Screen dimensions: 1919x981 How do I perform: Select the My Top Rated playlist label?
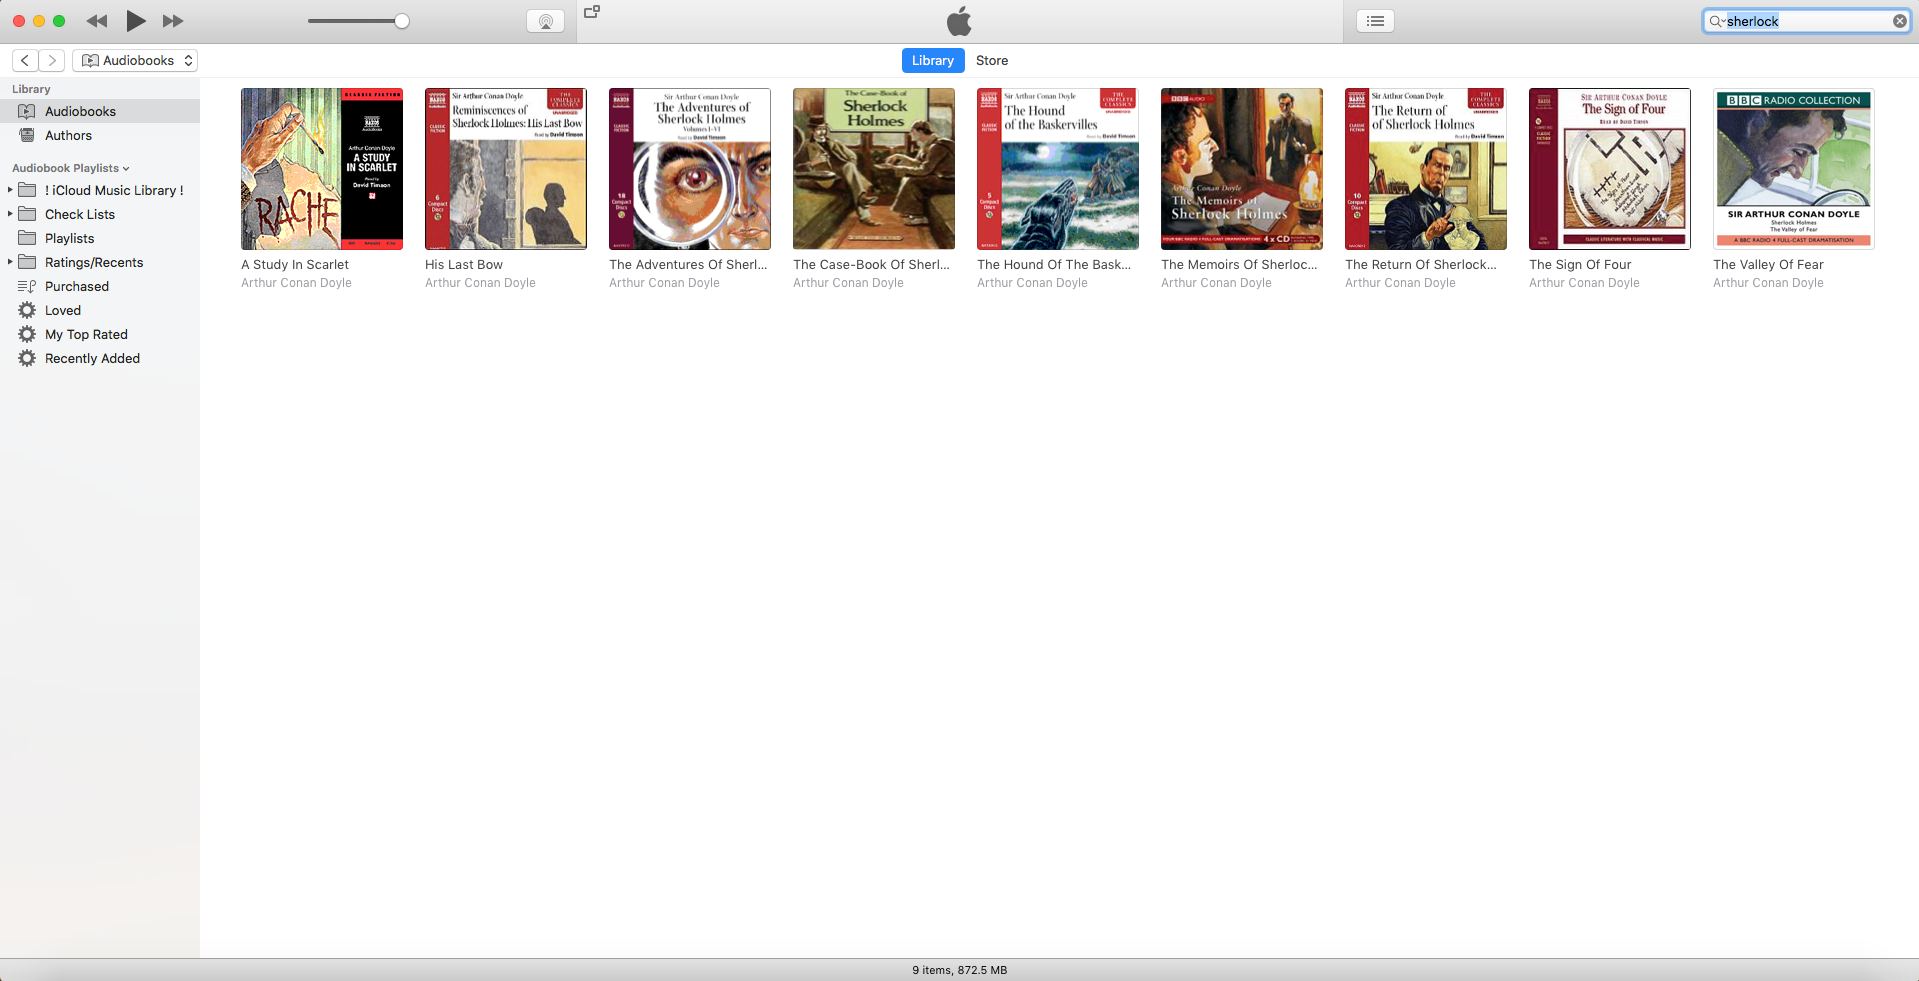point(86,335)
